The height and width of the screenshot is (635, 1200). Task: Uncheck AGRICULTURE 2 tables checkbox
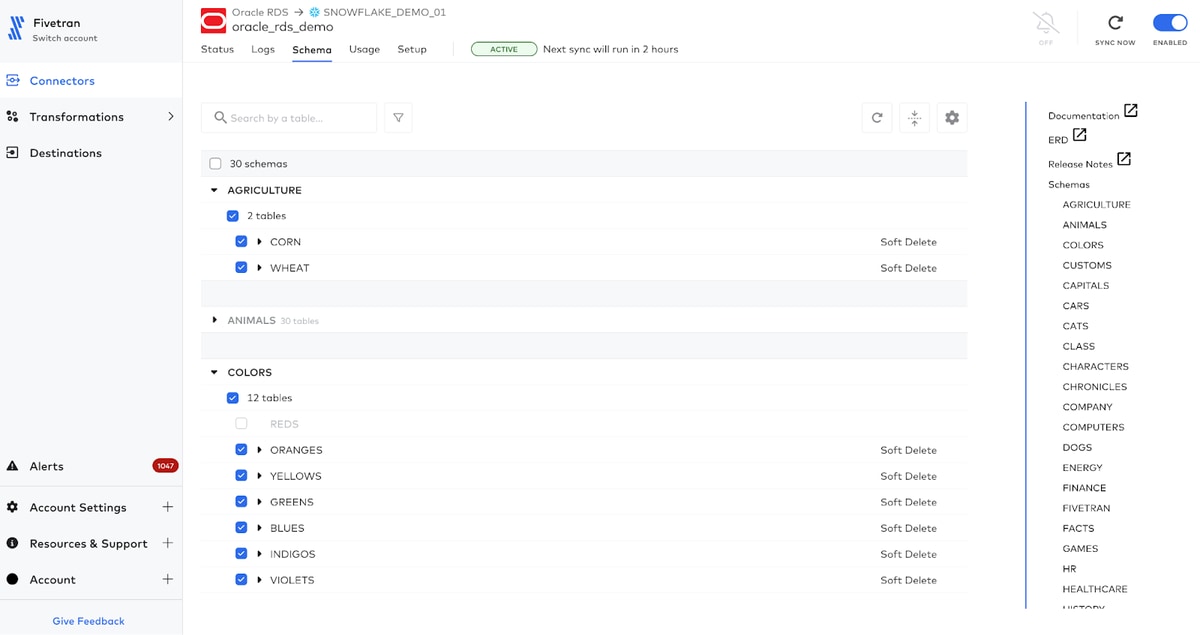pos(233,216)
